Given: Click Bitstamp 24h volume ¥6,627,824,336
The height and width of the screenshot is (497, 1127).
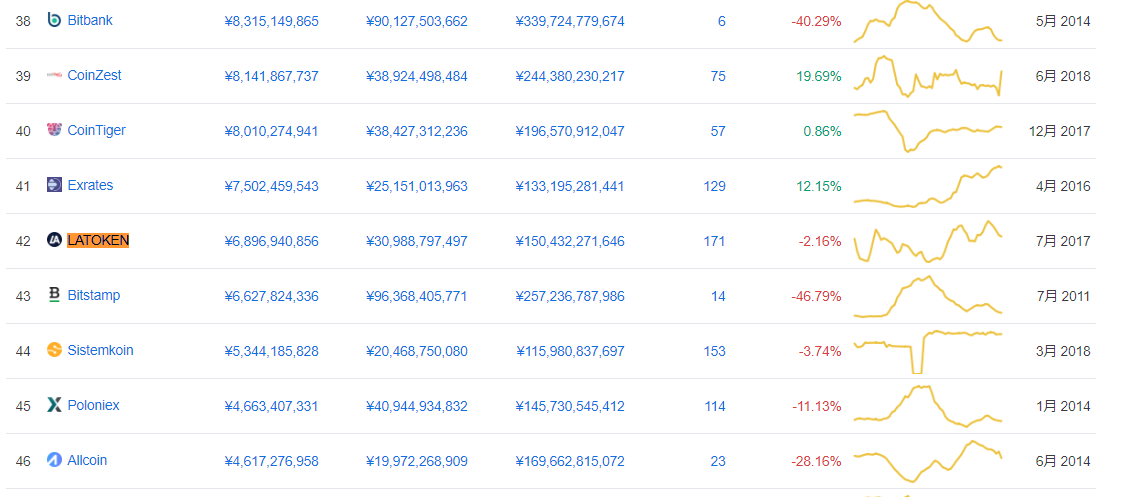Looking at the screenshot, I should (x=272, y=296).
